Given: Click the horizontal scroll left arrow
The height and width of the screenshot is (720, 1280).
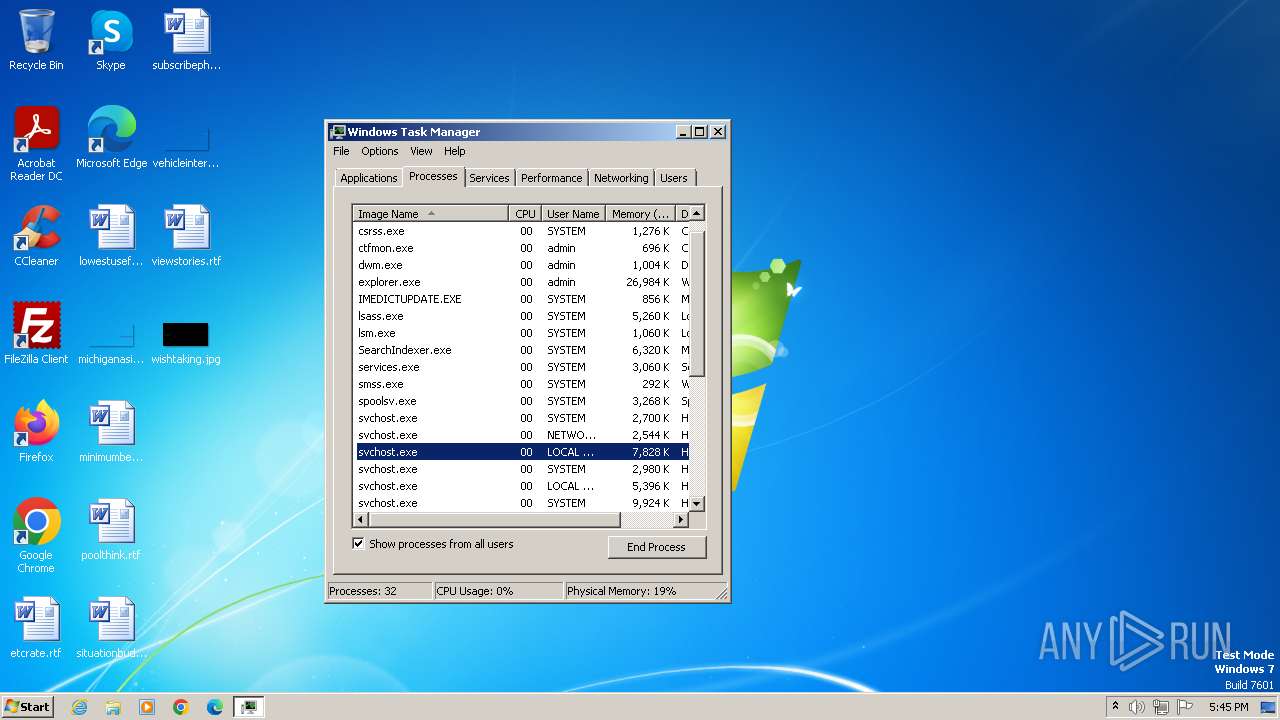Looking at the screenshot, I should click(x=361, y=520).
